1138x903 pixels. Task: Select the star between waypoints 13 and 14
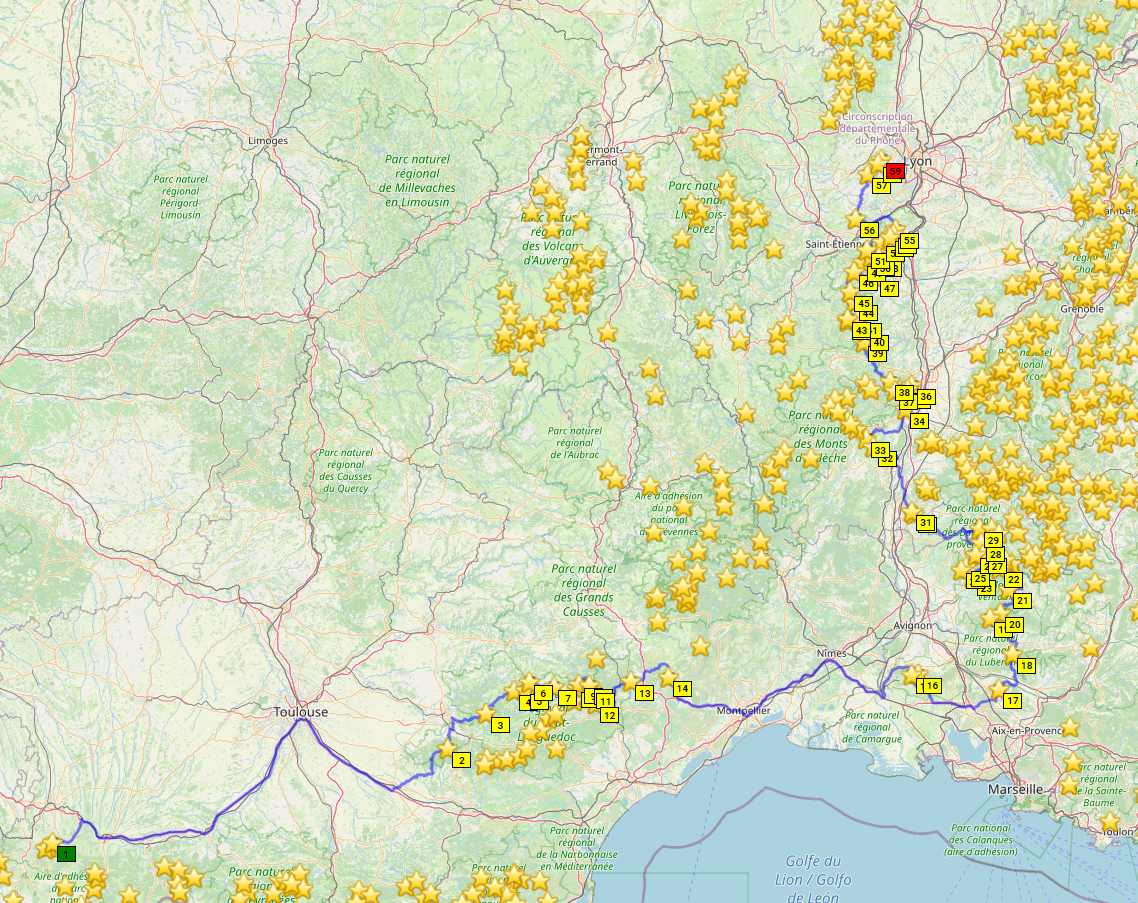click(667, 678)
